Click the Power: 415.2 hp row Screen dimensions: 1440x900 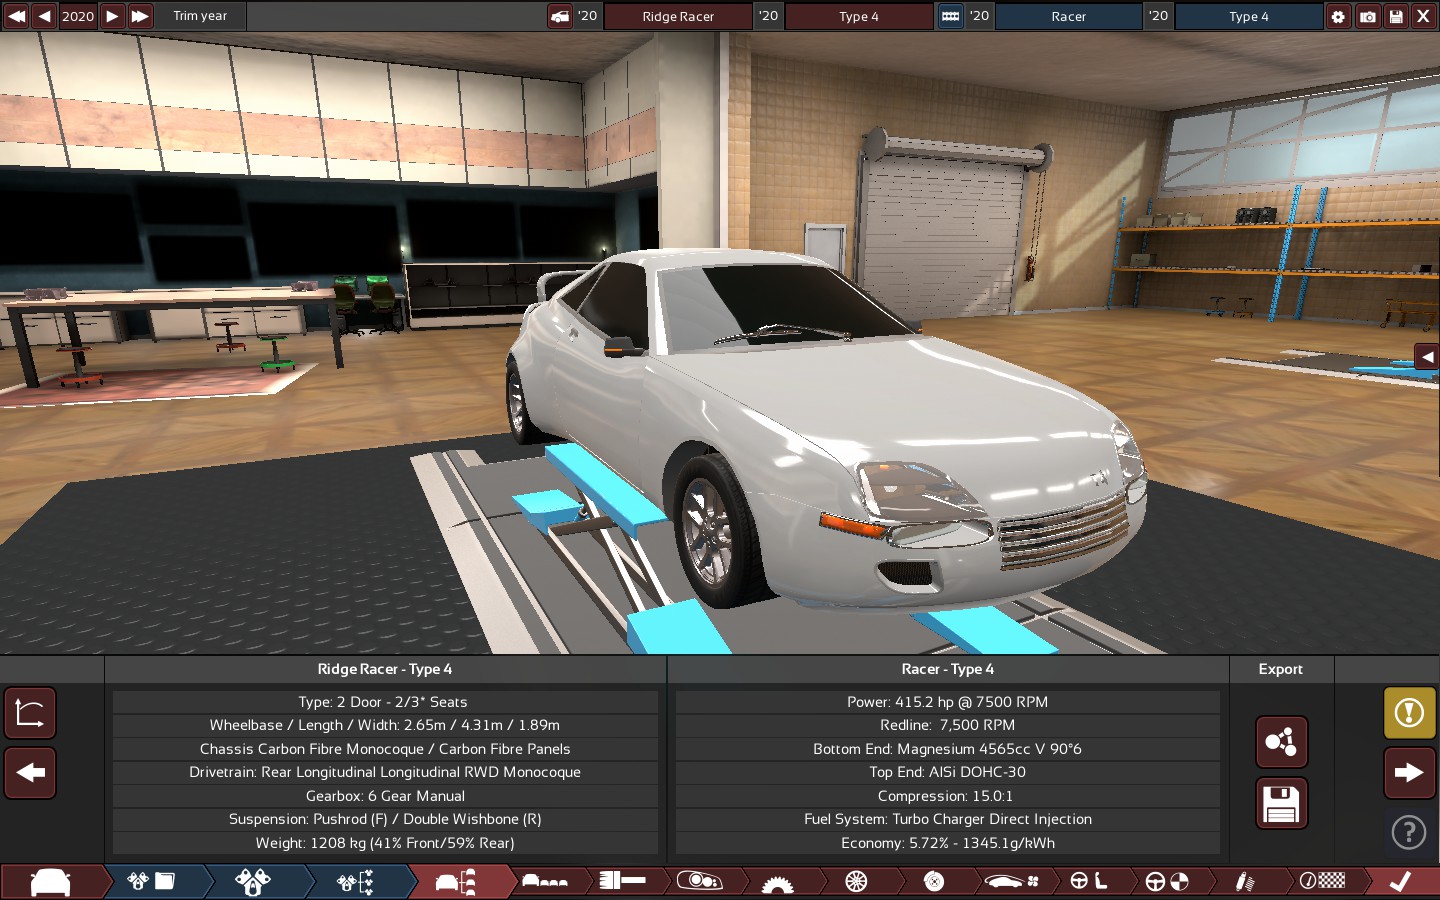[x=947, y=702]
